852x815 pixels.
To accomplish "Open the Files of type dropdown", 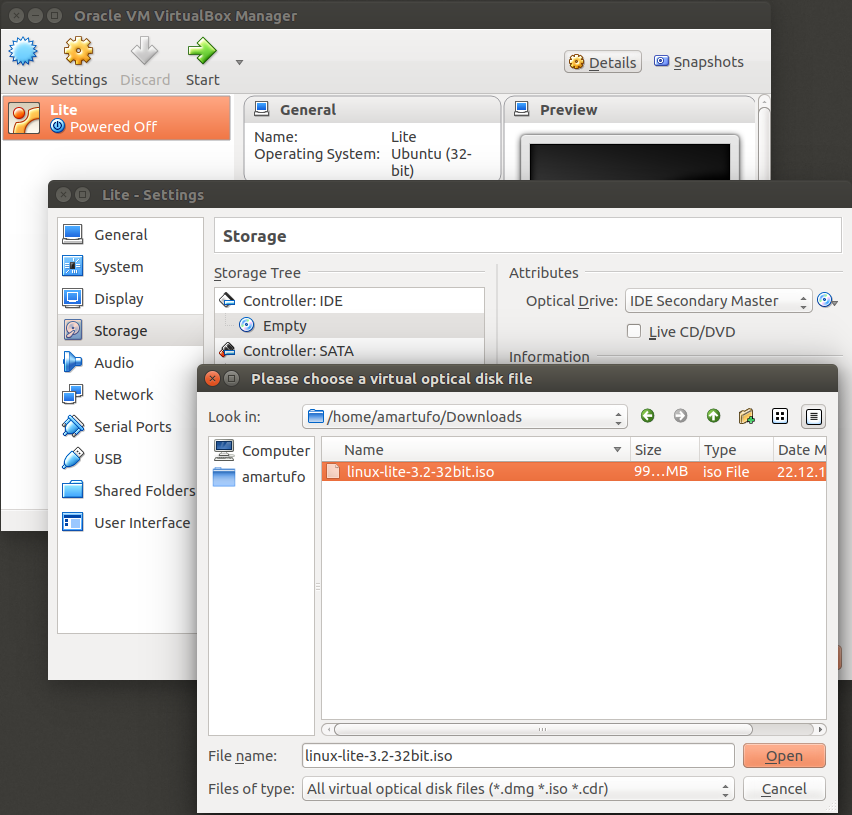I will tap(518, 788).
